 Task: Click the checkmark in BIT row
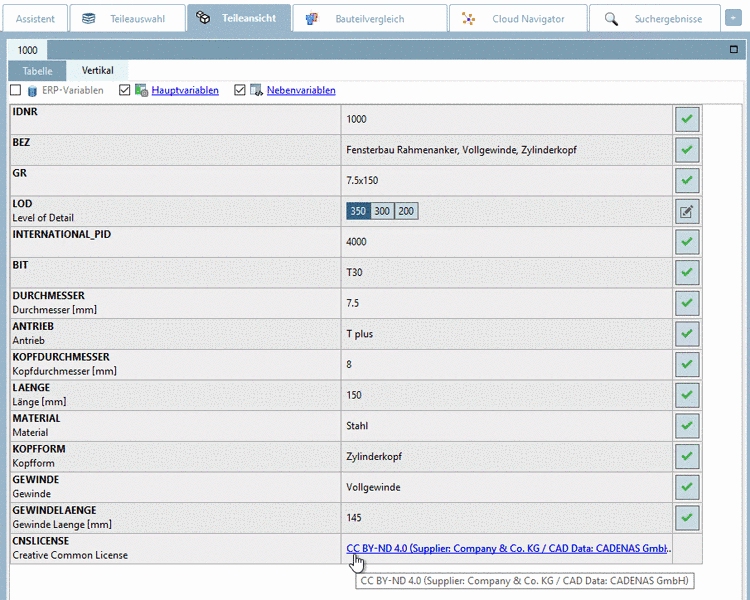(687, 272)
